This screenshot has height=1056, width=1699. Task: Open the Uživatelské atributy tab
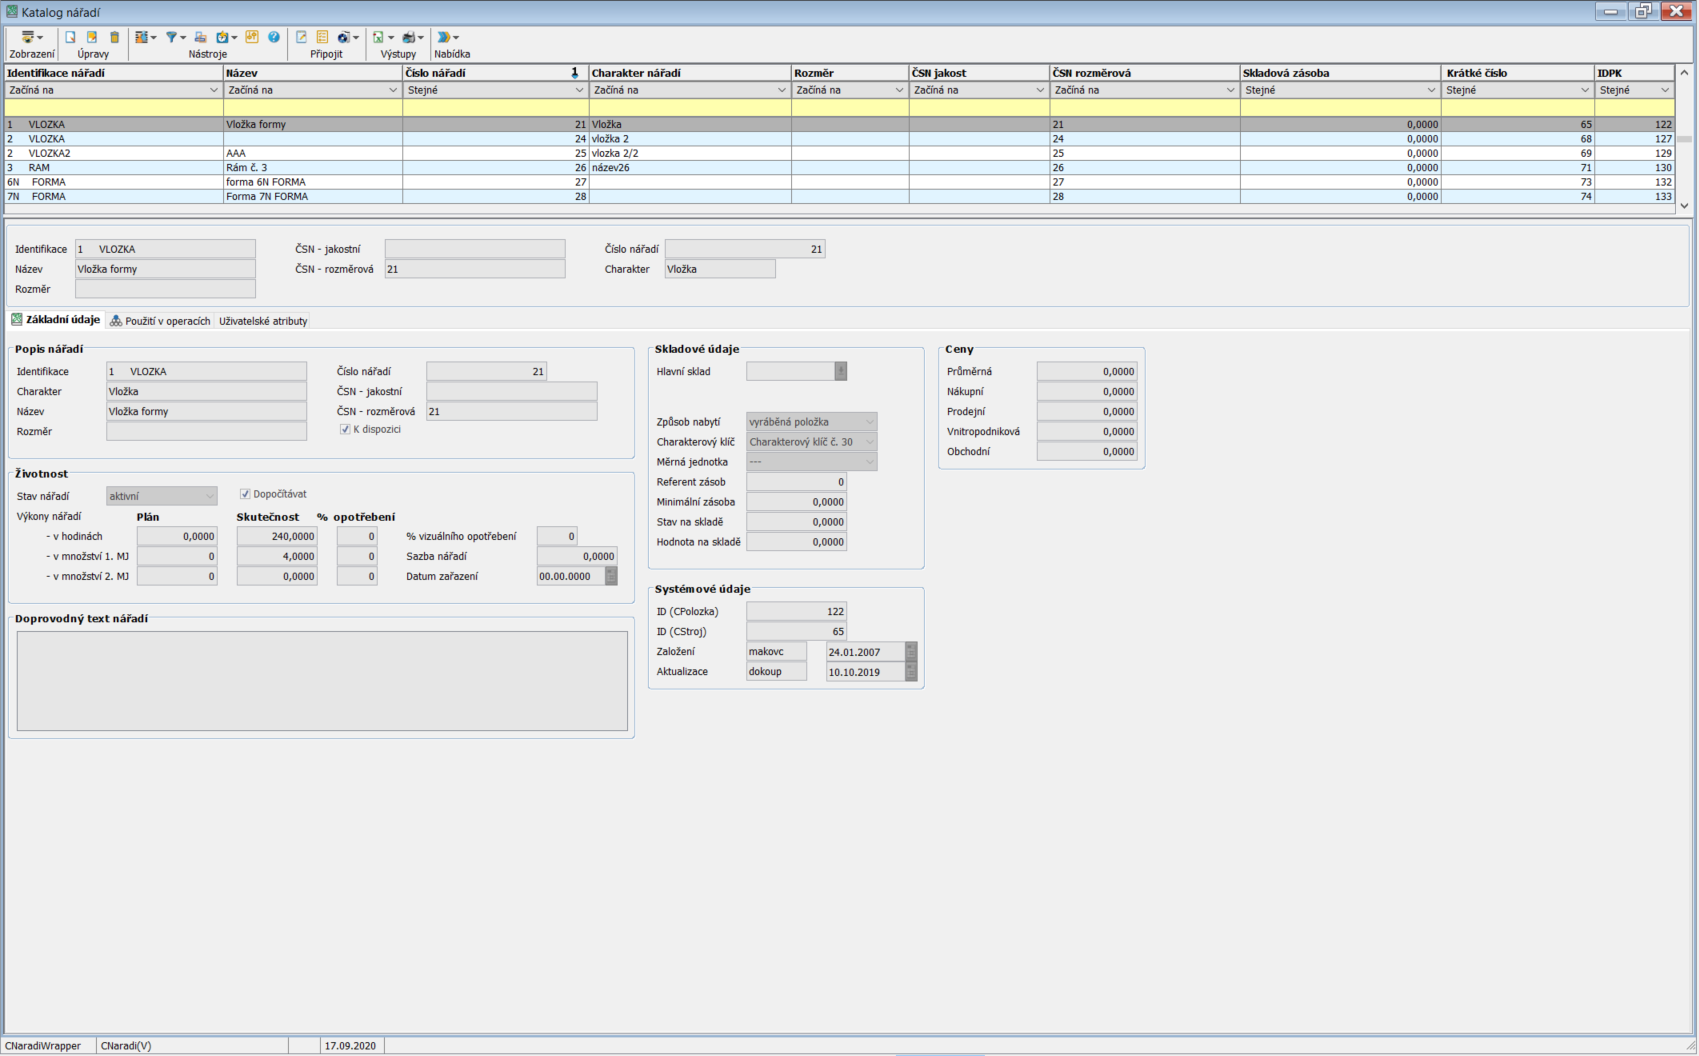point(263,321)
